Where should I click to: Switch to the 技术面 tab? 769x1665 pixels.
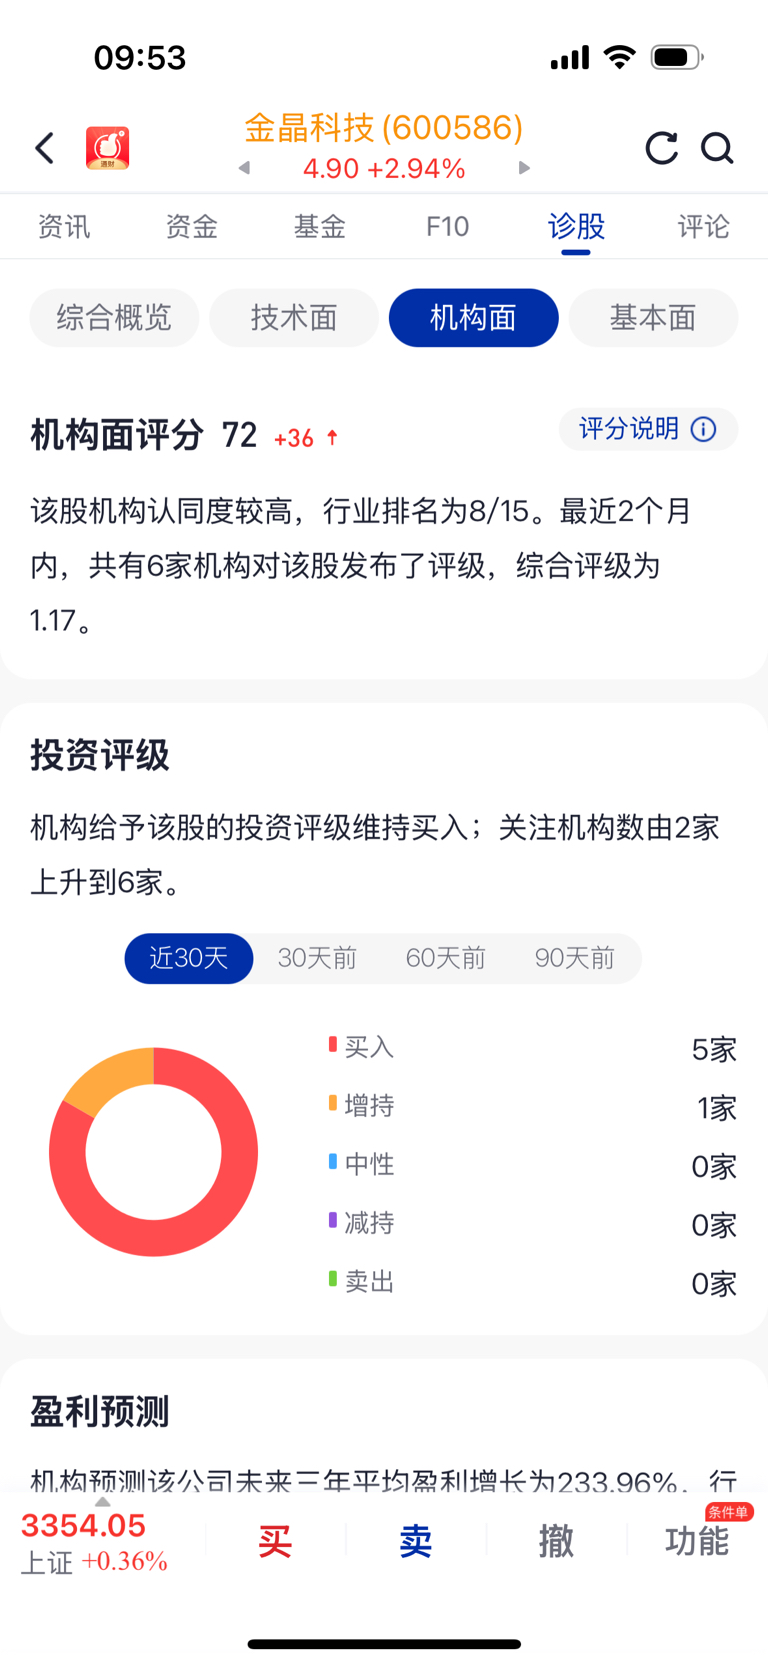pos(294,318)
